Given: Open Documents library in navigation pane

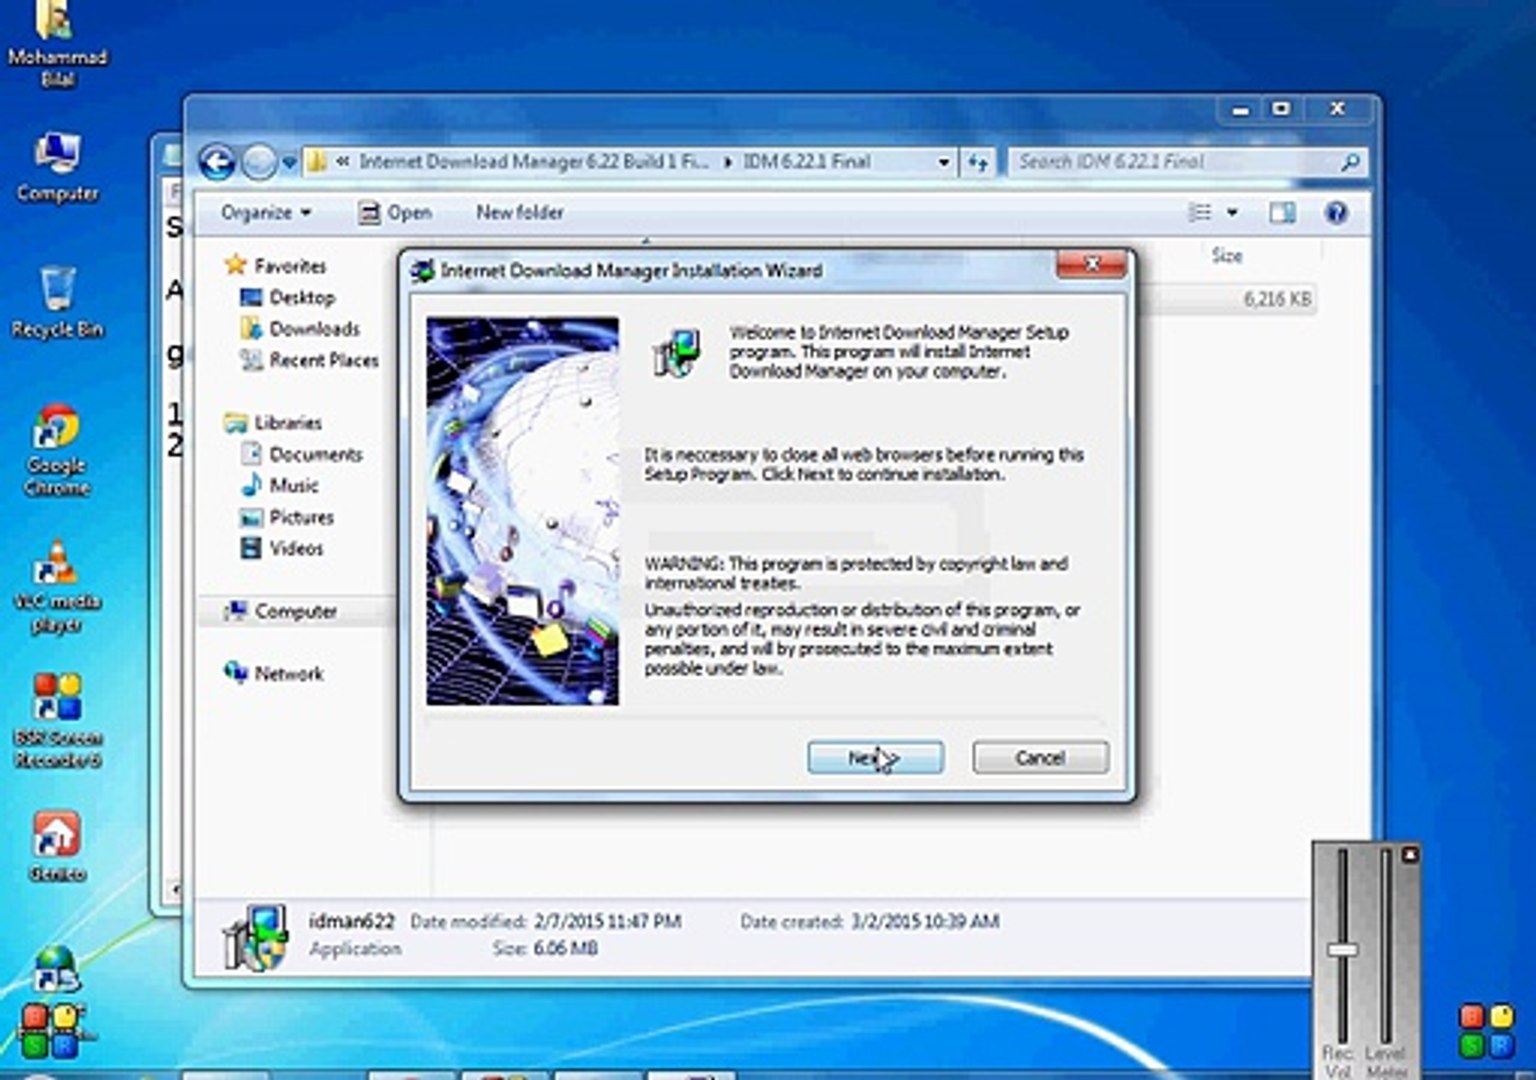Looking at the screenshot, I should 302,454.
